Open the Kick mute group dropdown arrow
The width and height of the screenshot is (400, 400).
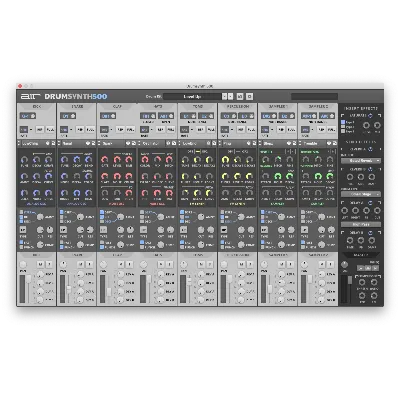[x=31, y=129]
